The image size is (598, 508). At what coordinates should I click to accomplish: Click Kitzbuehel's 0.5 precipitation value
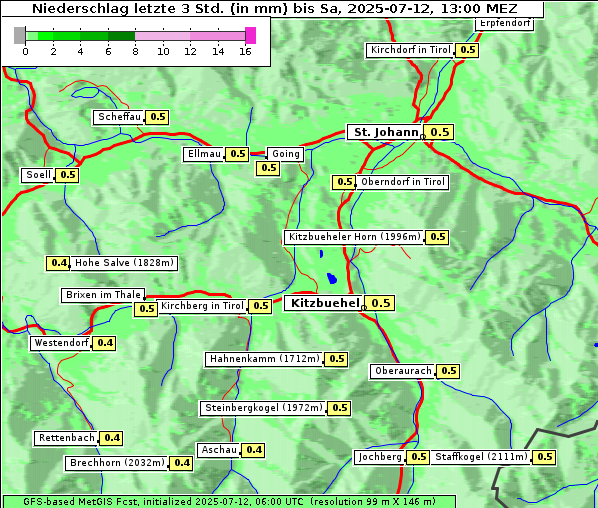380,304
